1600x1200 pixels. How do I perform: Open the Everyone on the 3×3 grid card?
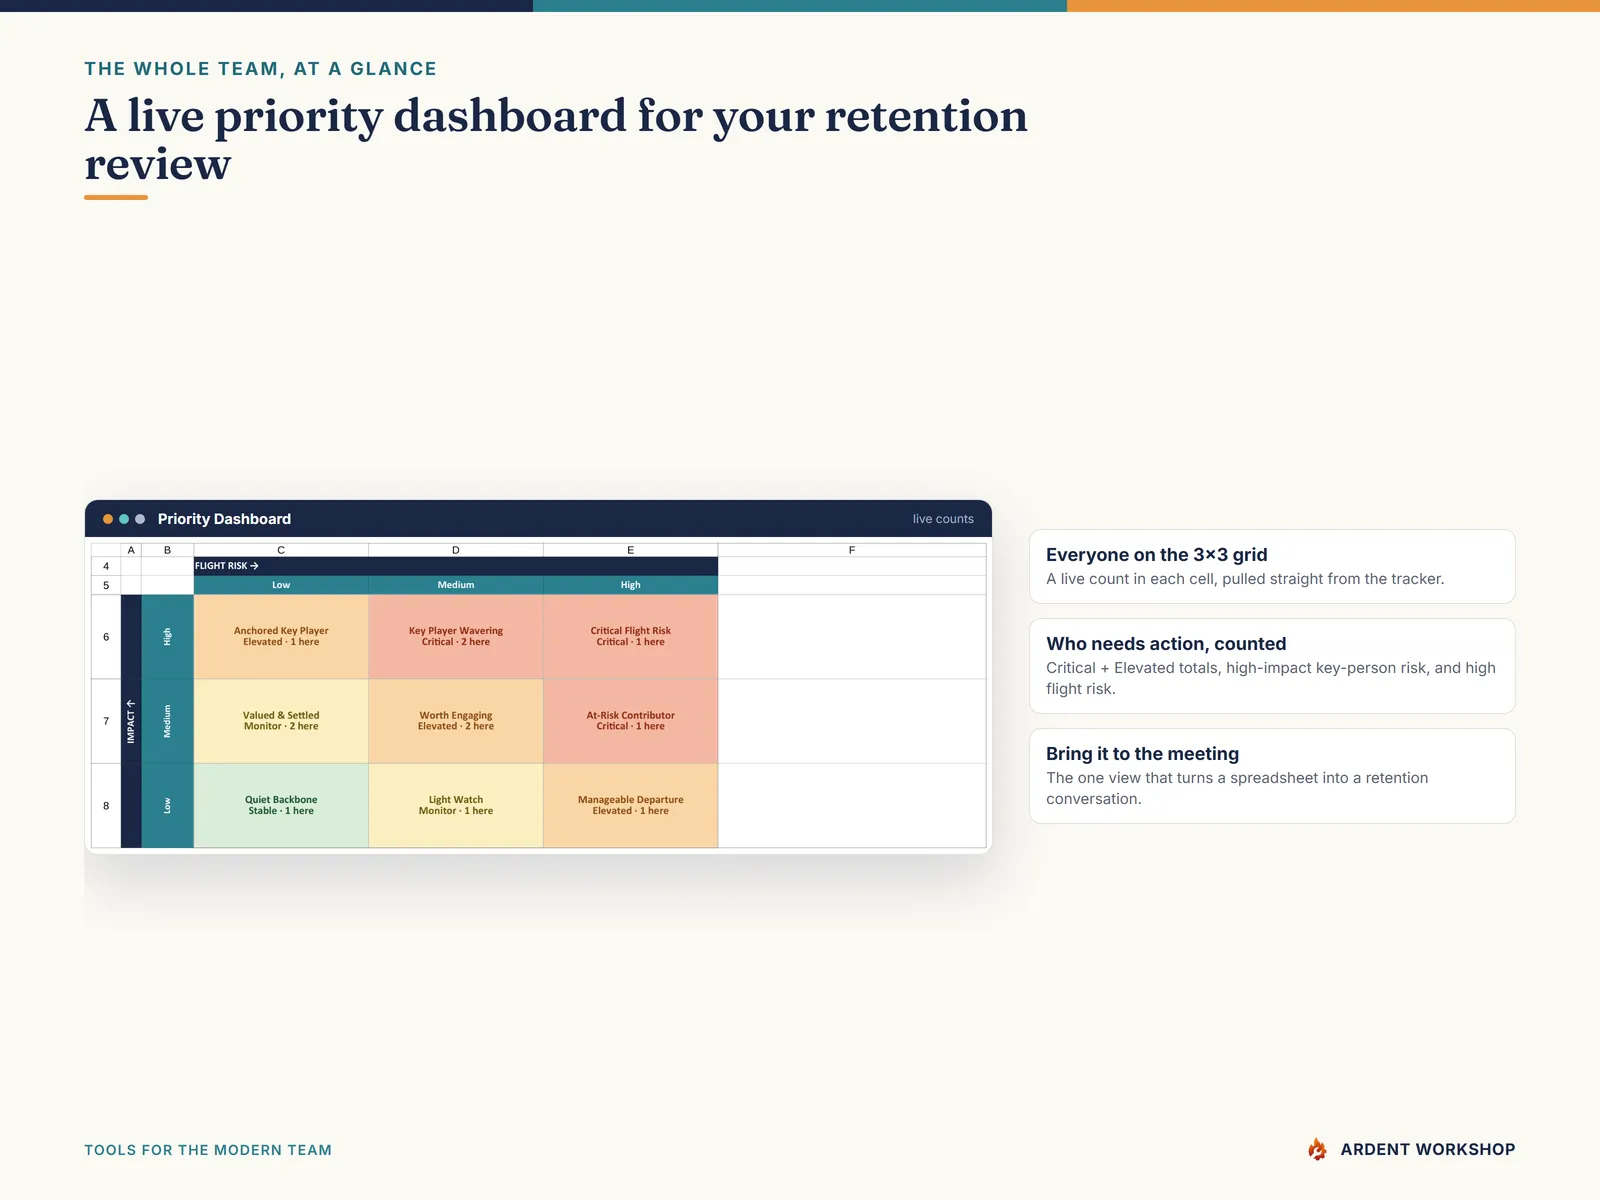tap(1272, 566)
